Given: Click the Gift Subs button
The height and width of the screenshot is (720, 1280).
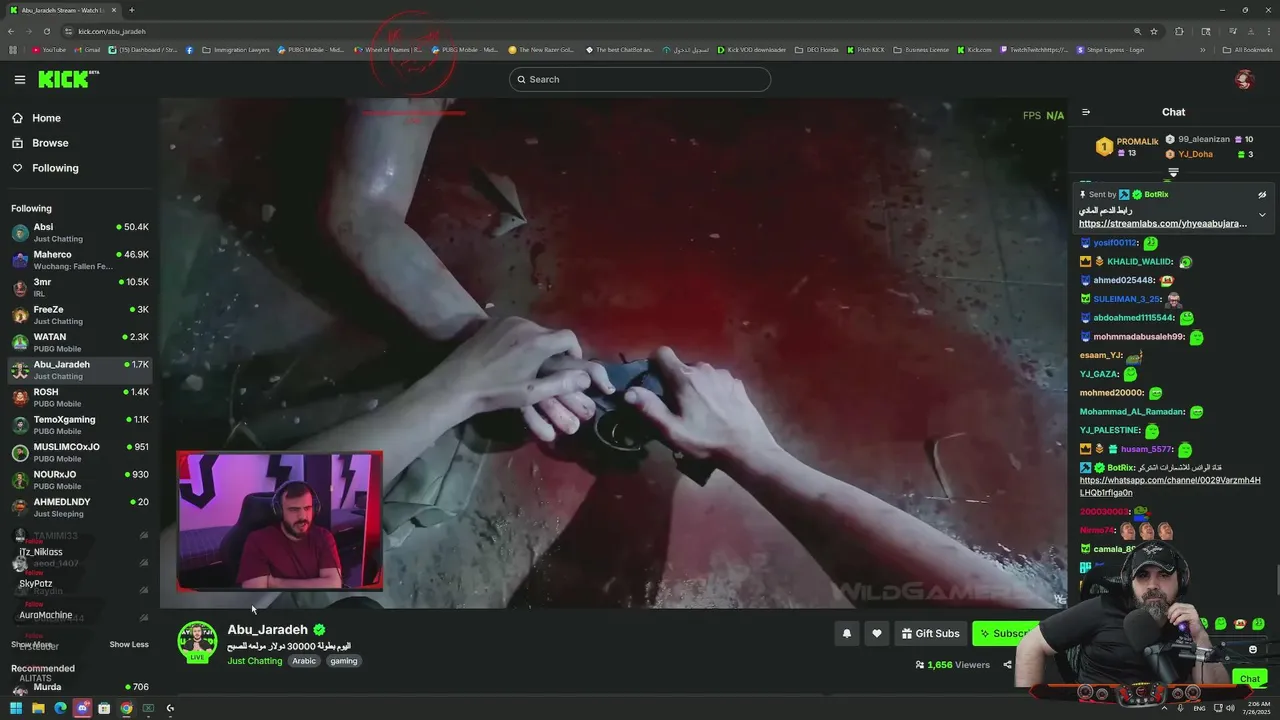Looking at the screenshot, I should [930, 633].
